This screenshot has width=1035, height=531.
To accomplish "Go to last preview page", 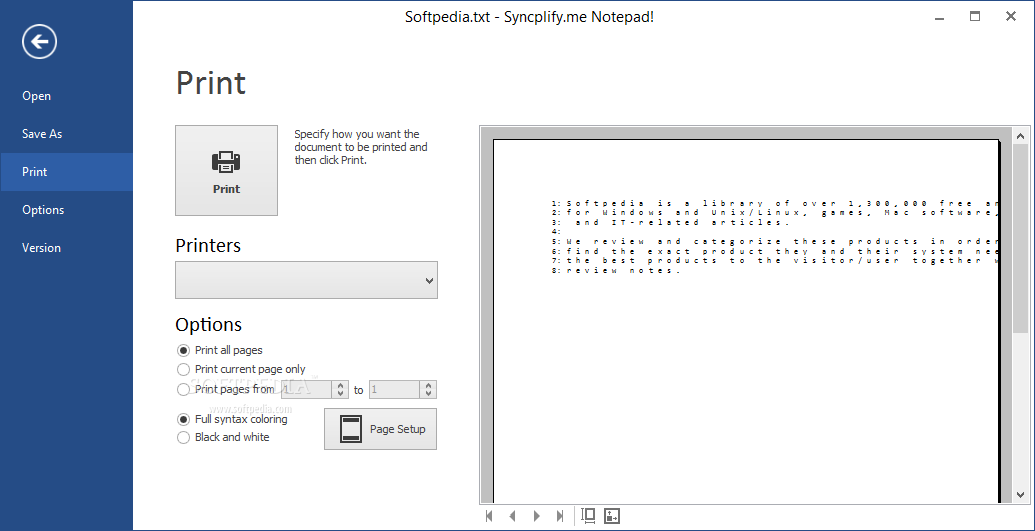I will (x=560, y=516).
